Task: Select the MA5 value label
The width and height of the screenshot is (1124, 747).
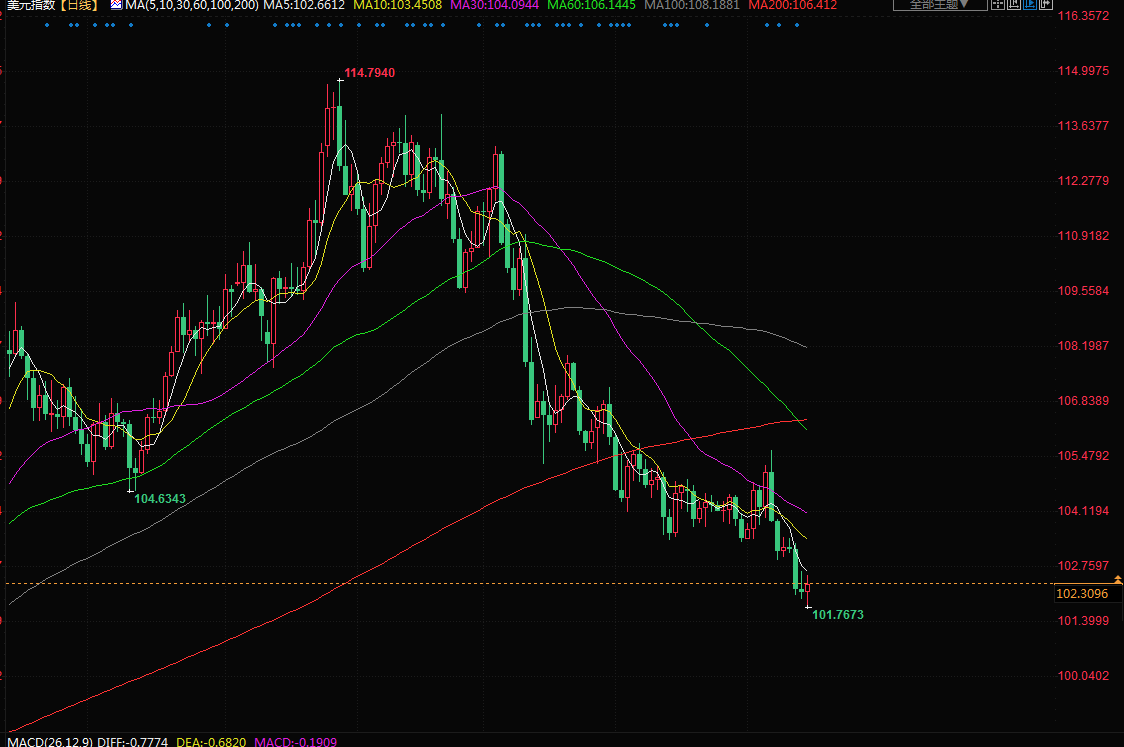Action: (304, 5)
